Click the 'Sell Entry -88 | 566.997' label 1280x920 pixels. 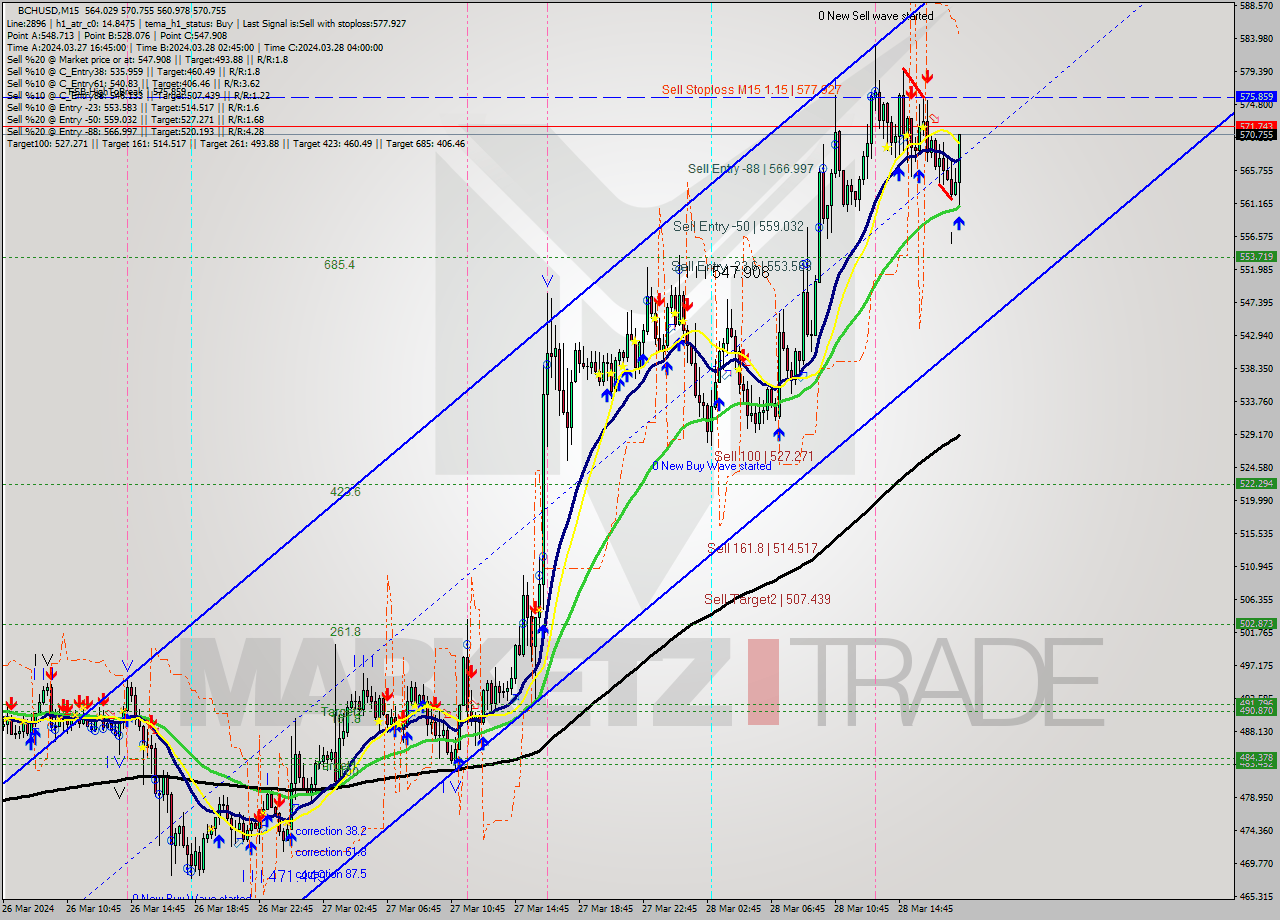point(751,169)
